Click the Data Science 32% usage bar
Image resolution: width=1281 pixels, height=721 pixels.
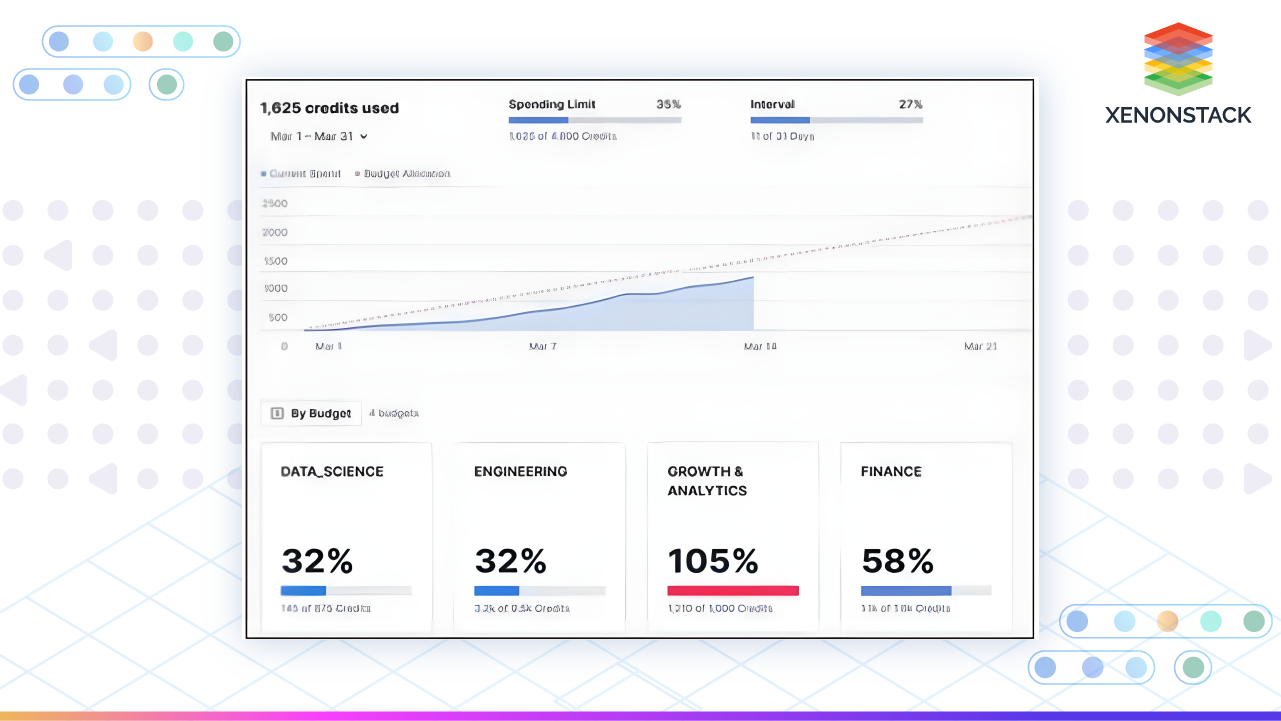(x=345, y=590)
